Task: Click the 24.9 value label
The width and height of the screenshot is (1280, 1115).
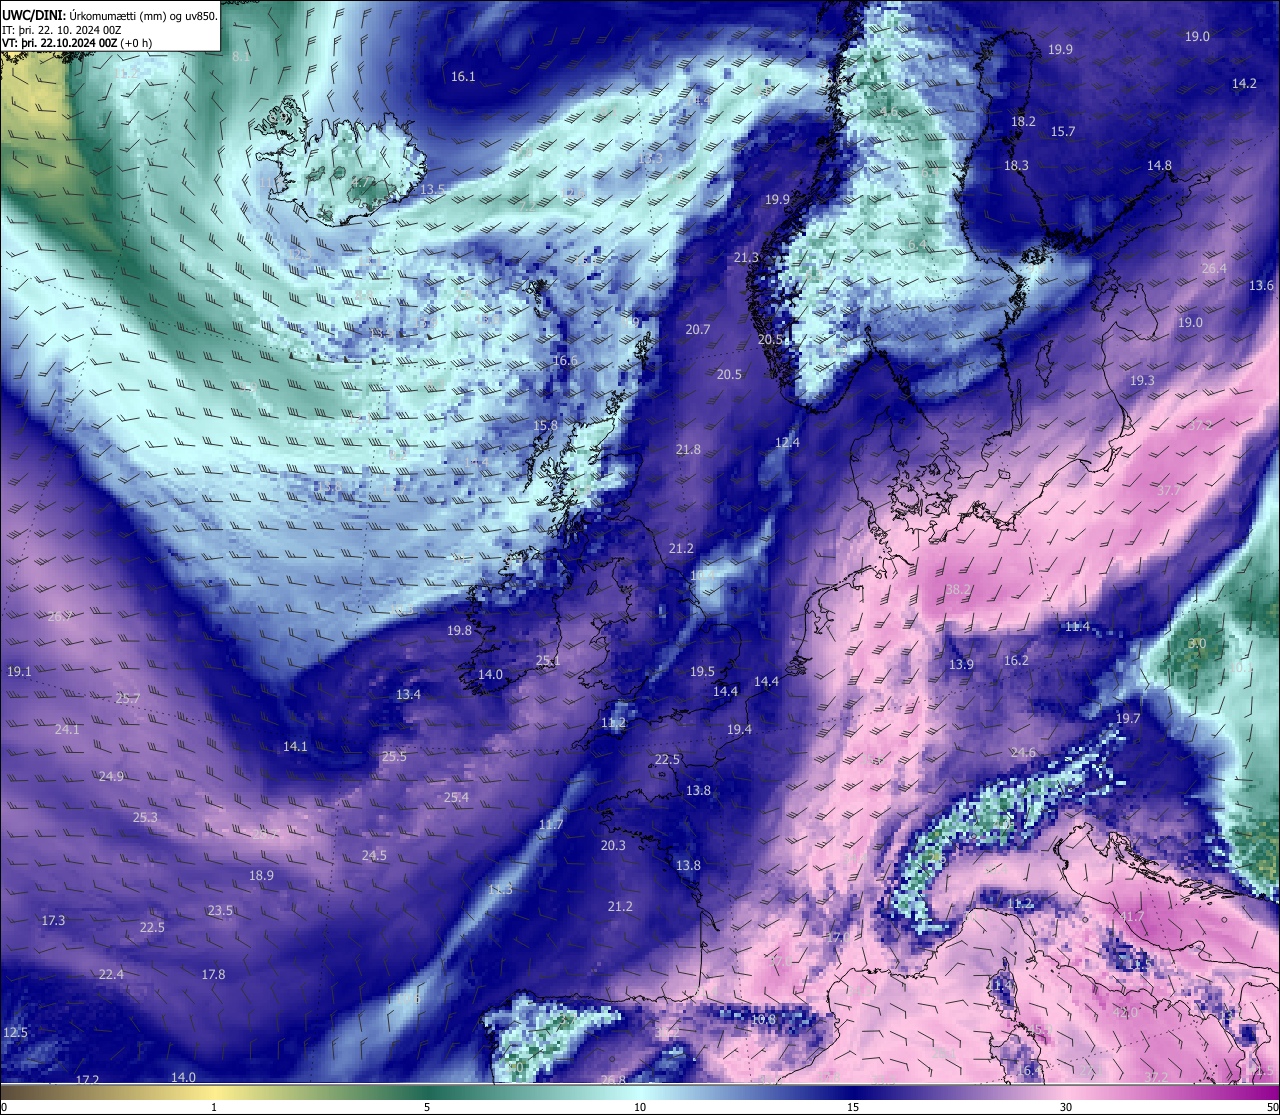Action: click(x=111, y=777)
